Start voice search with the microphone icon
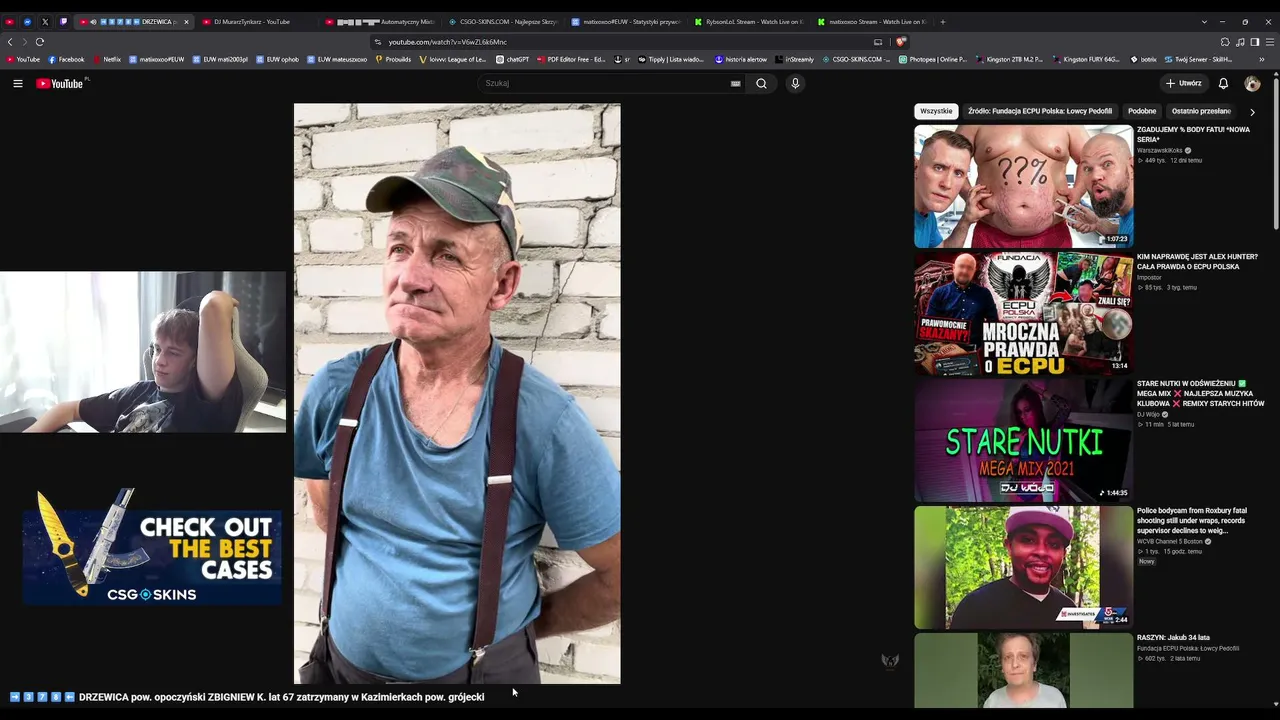Screen dimensions: 1280x720 click(795, 84)
